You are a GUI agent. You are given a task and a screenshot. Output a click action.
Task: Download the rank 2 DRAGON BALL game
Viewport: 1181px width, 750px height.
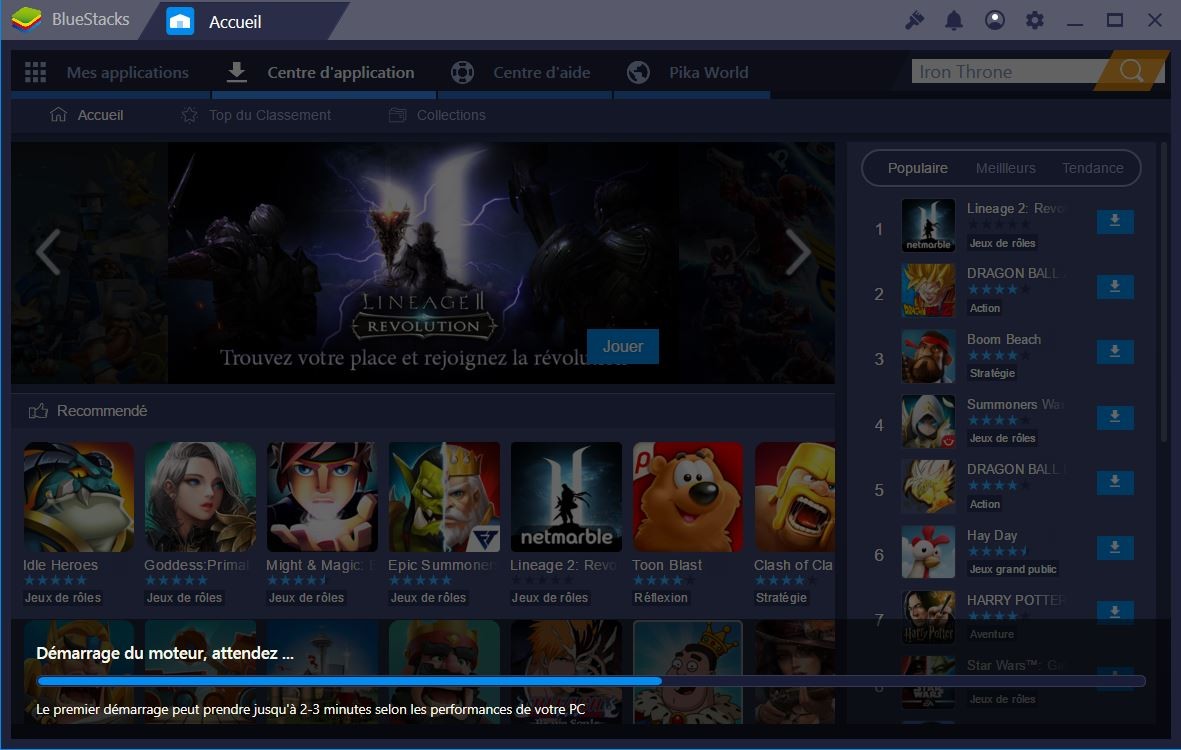tap(1115, 287)
